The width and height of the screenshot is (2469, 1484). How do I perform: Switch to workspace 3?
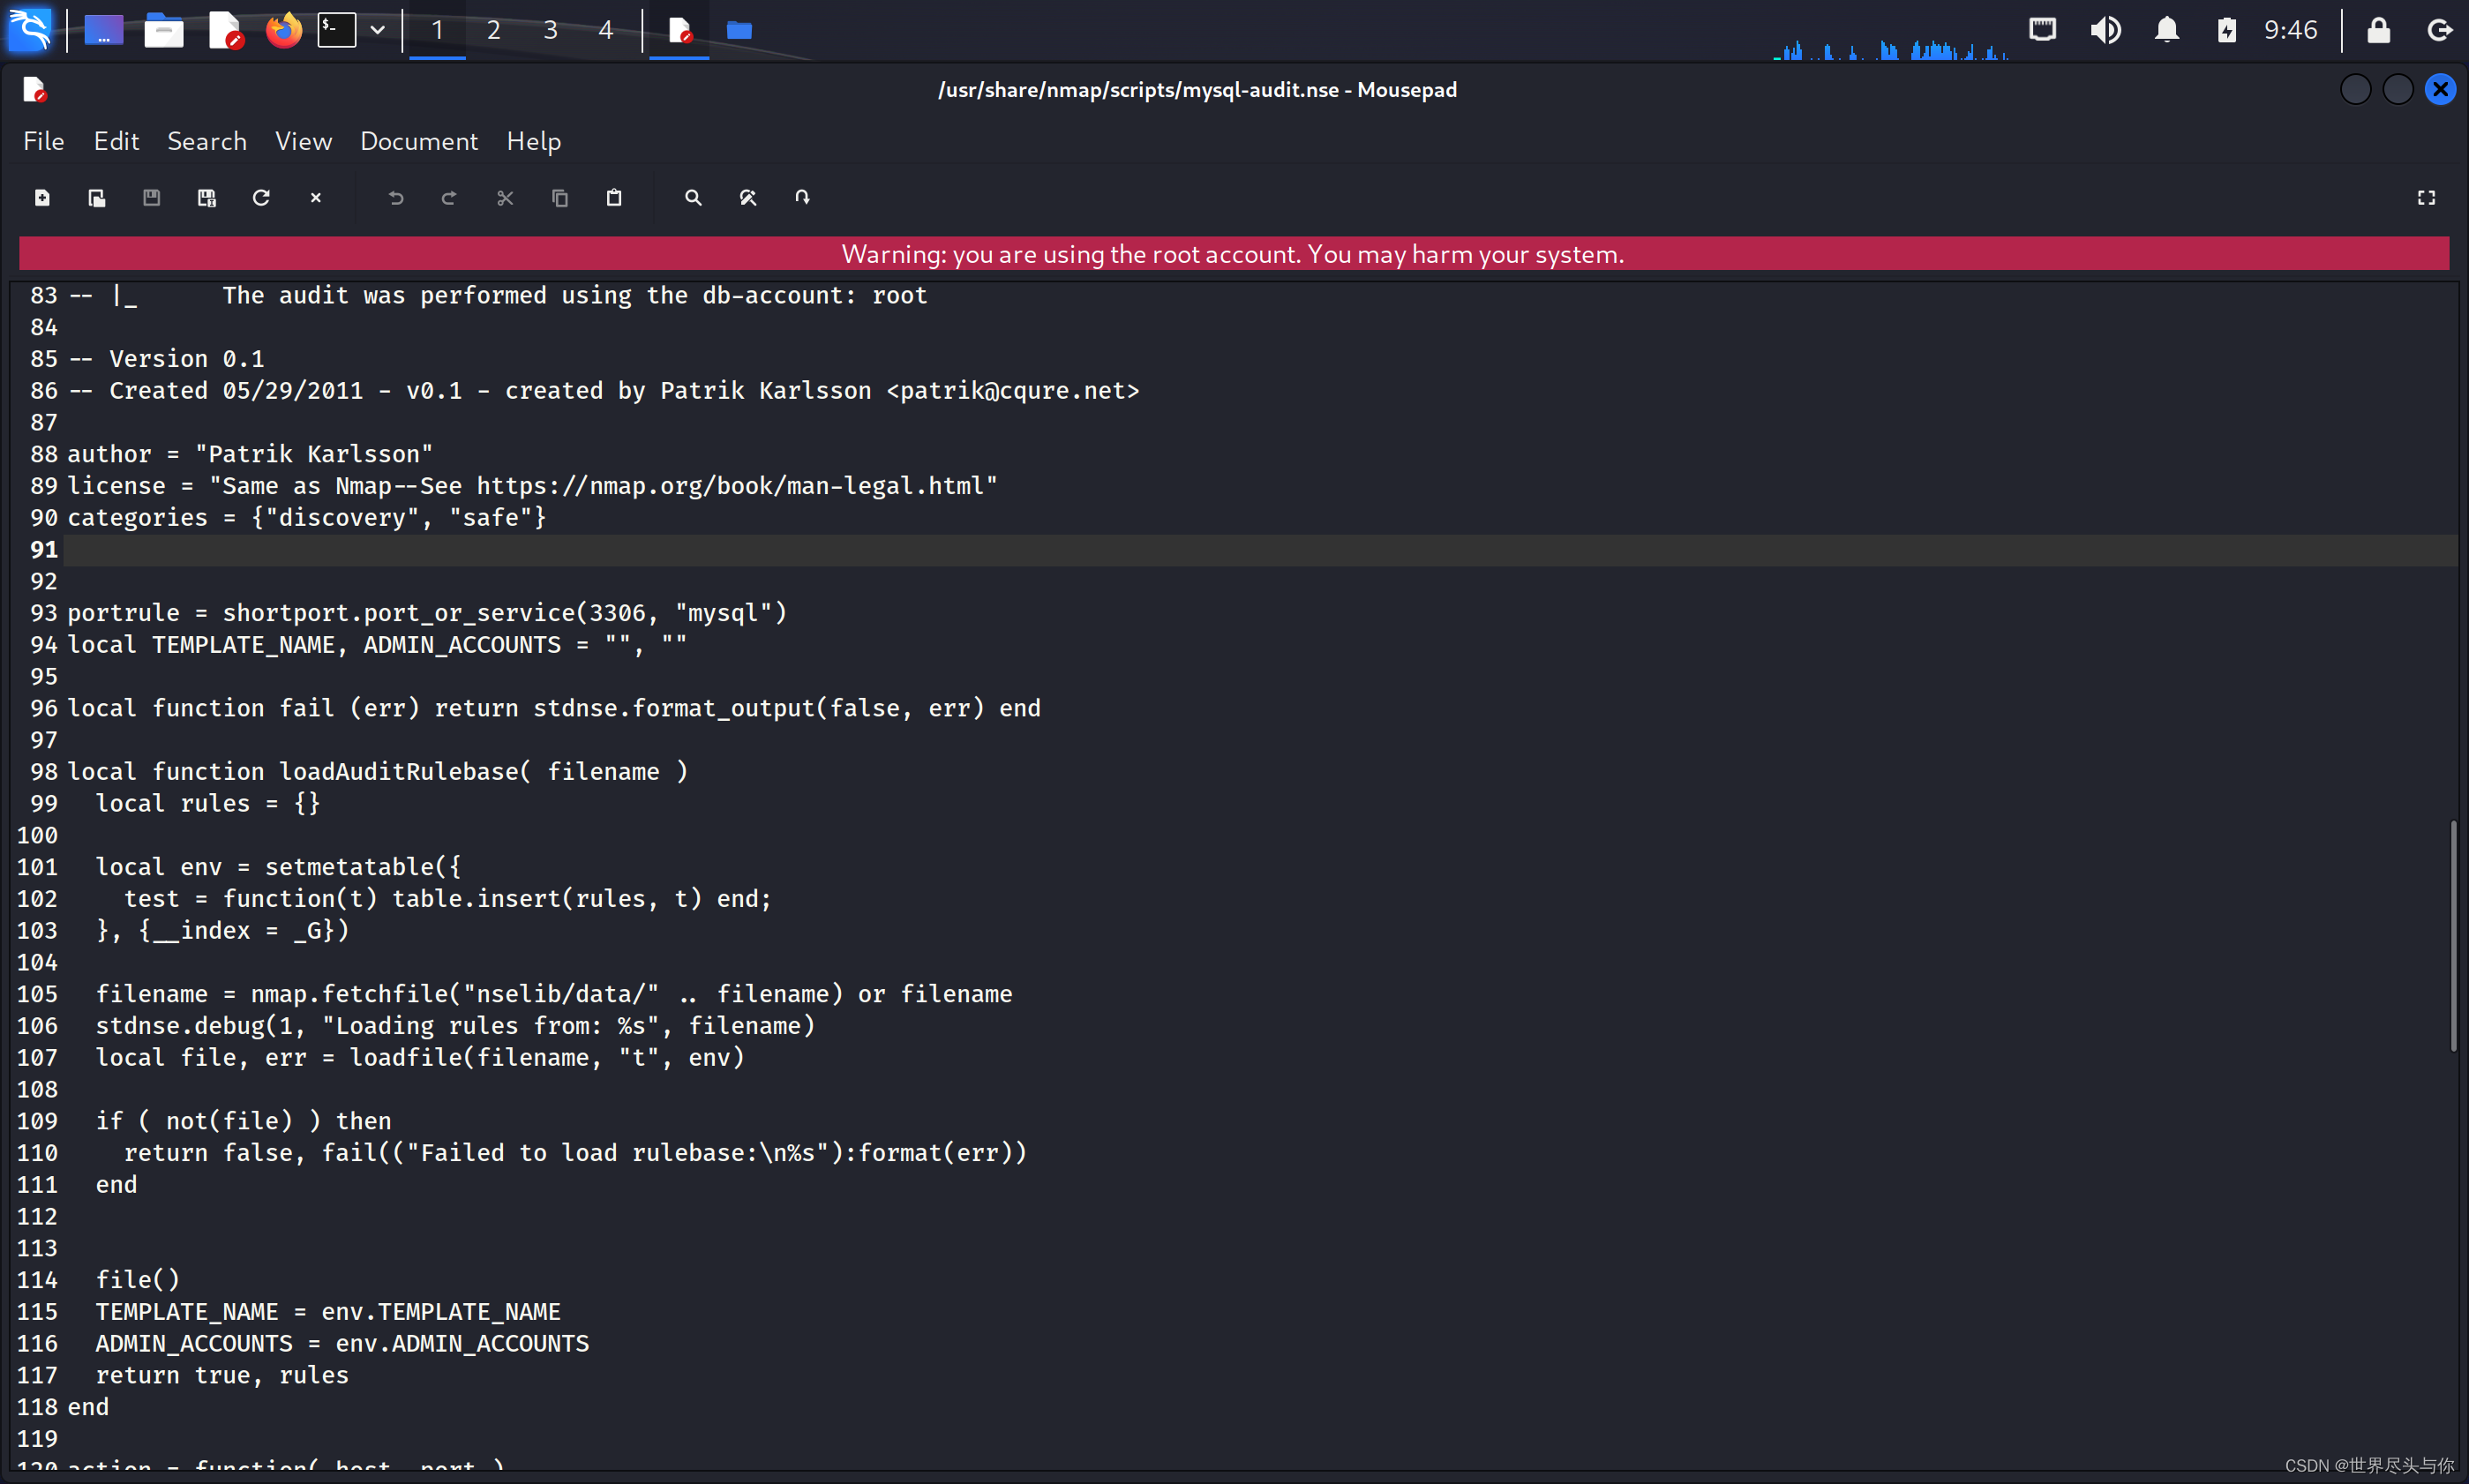[550, 30]
